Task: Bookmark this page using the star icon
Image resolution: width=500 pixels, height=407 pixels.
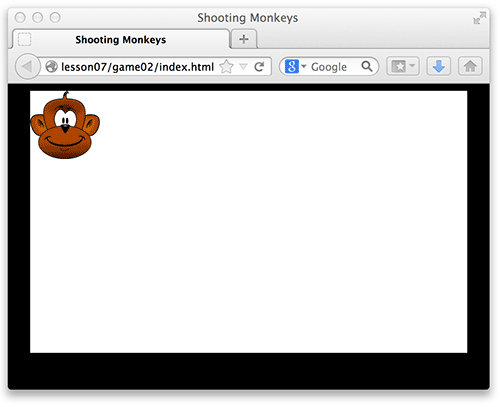Action: click(226, 67)
